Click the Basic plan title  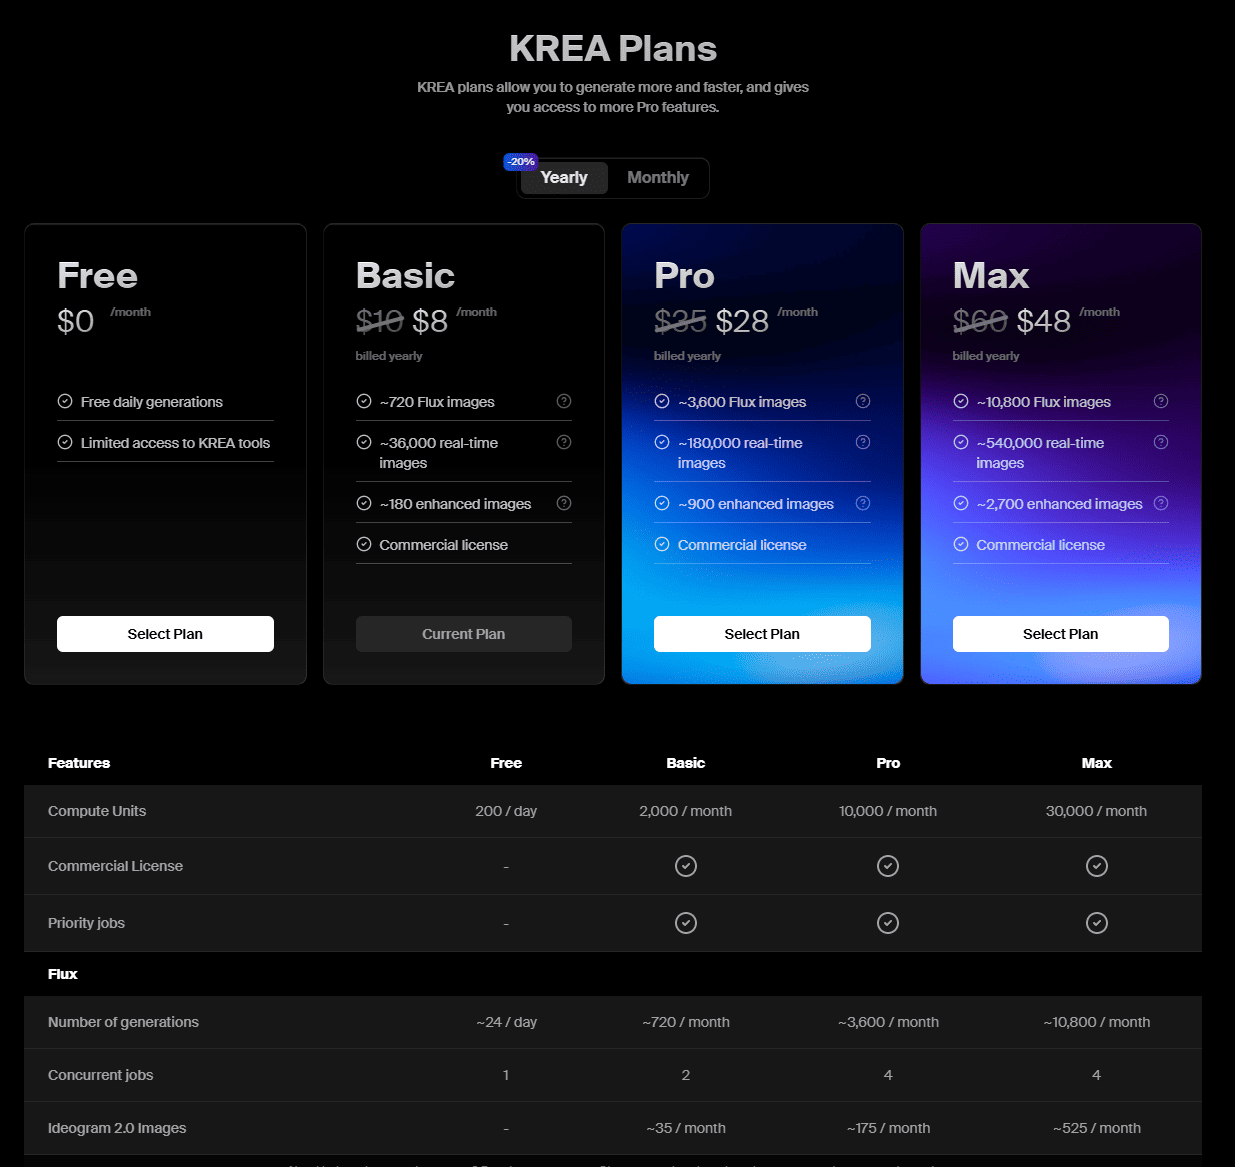coord(406,275)
